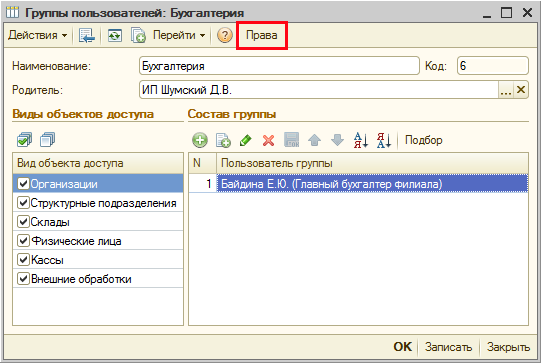This screenshot has width=541, height=363.
Task: Click the pencil edit icon
Action: [x=246, y=140]
